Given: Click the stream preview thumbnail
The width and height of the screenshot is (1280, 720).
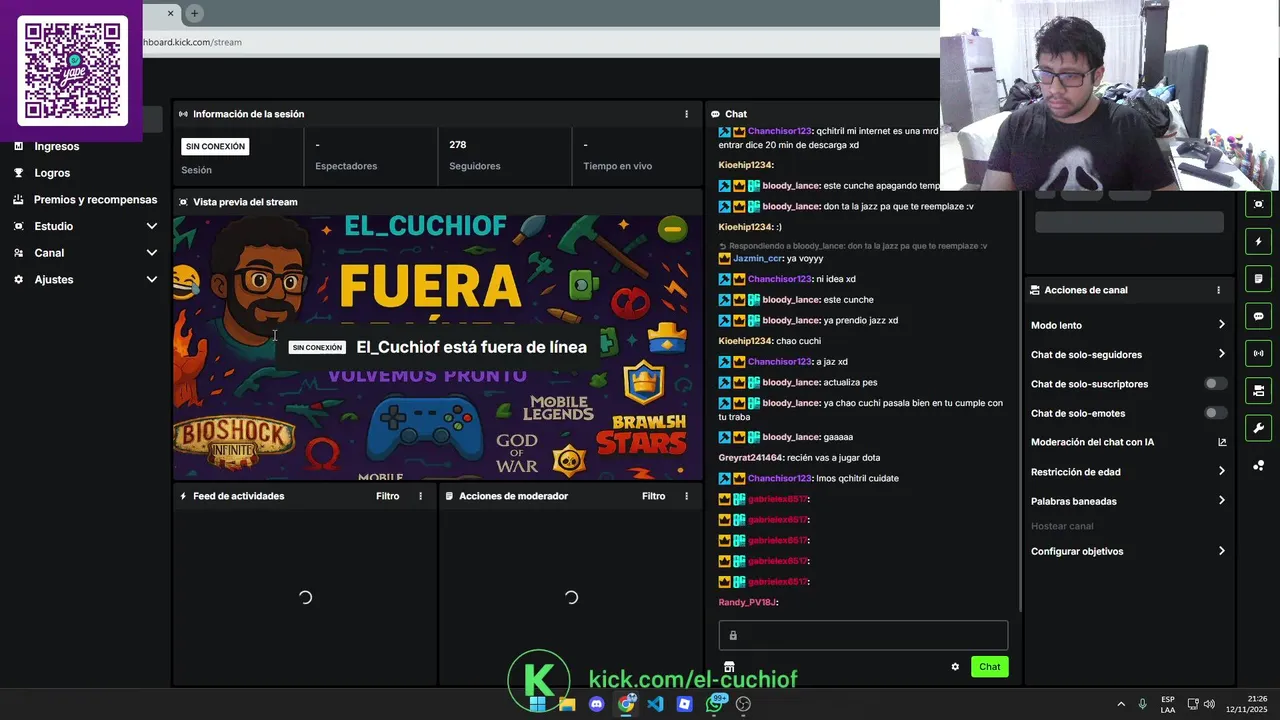Looking at the screenshot, I should coord(438,347).
